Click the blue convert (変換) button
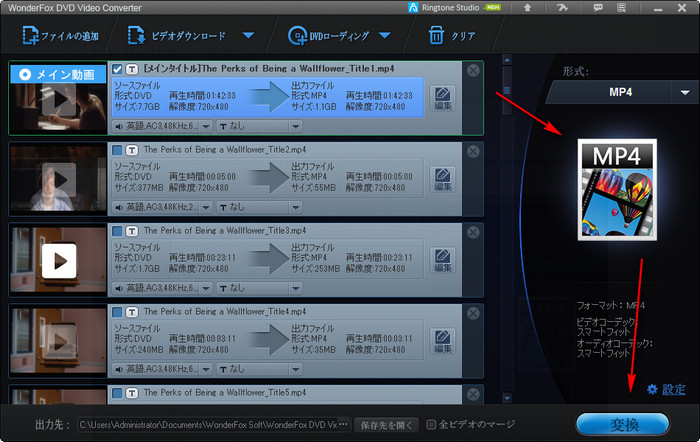Screen dimensions: 700x442 [622, 425]
